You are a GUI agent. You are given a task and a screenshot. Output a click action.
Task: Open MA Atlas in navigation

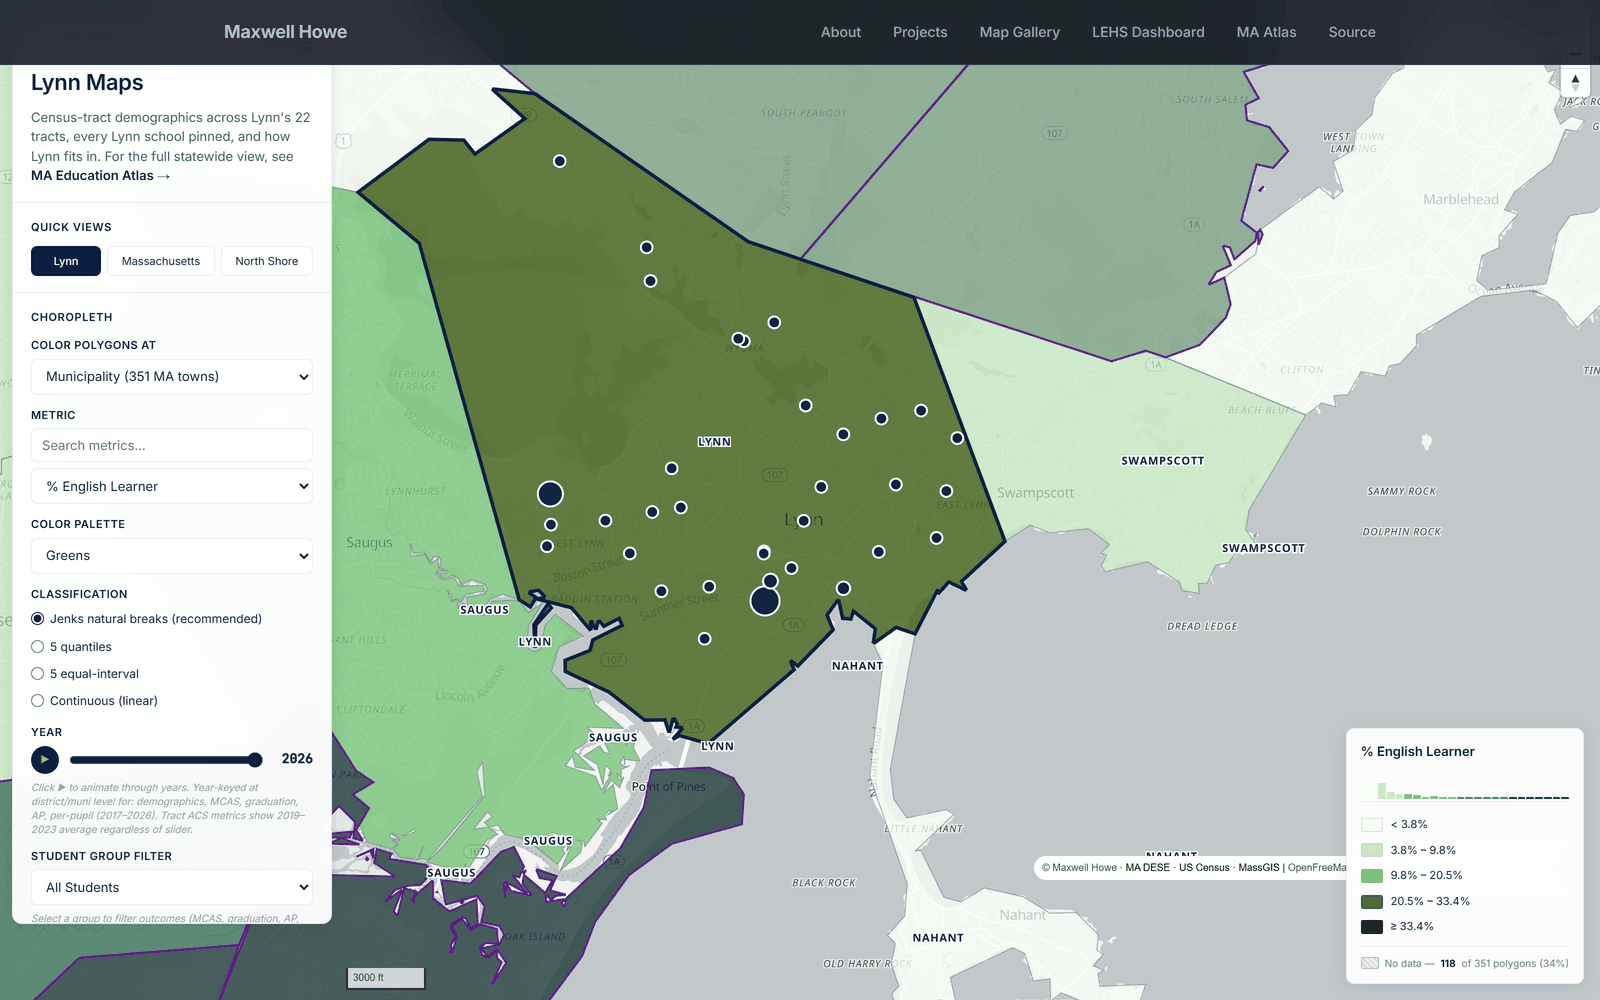[x=1266, y=32]
